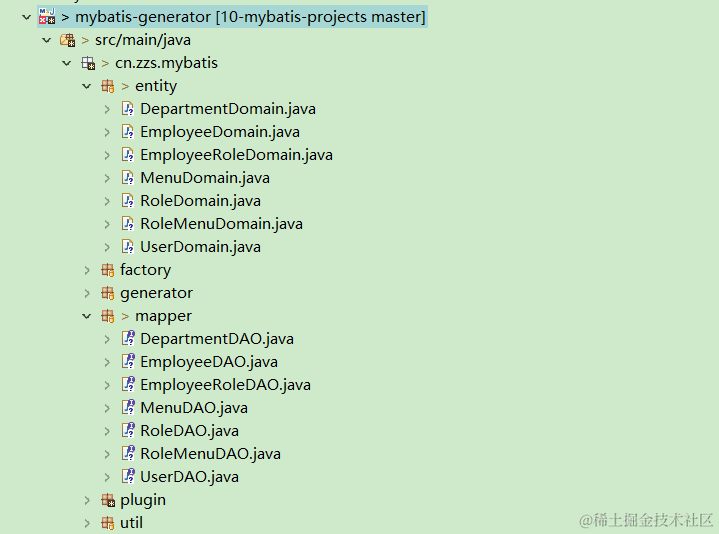The image size is (719, 534).
Task: Click the EmployeeRoleDAO.java interface icon
Action: pyautogui.click(x=128, y=384)
